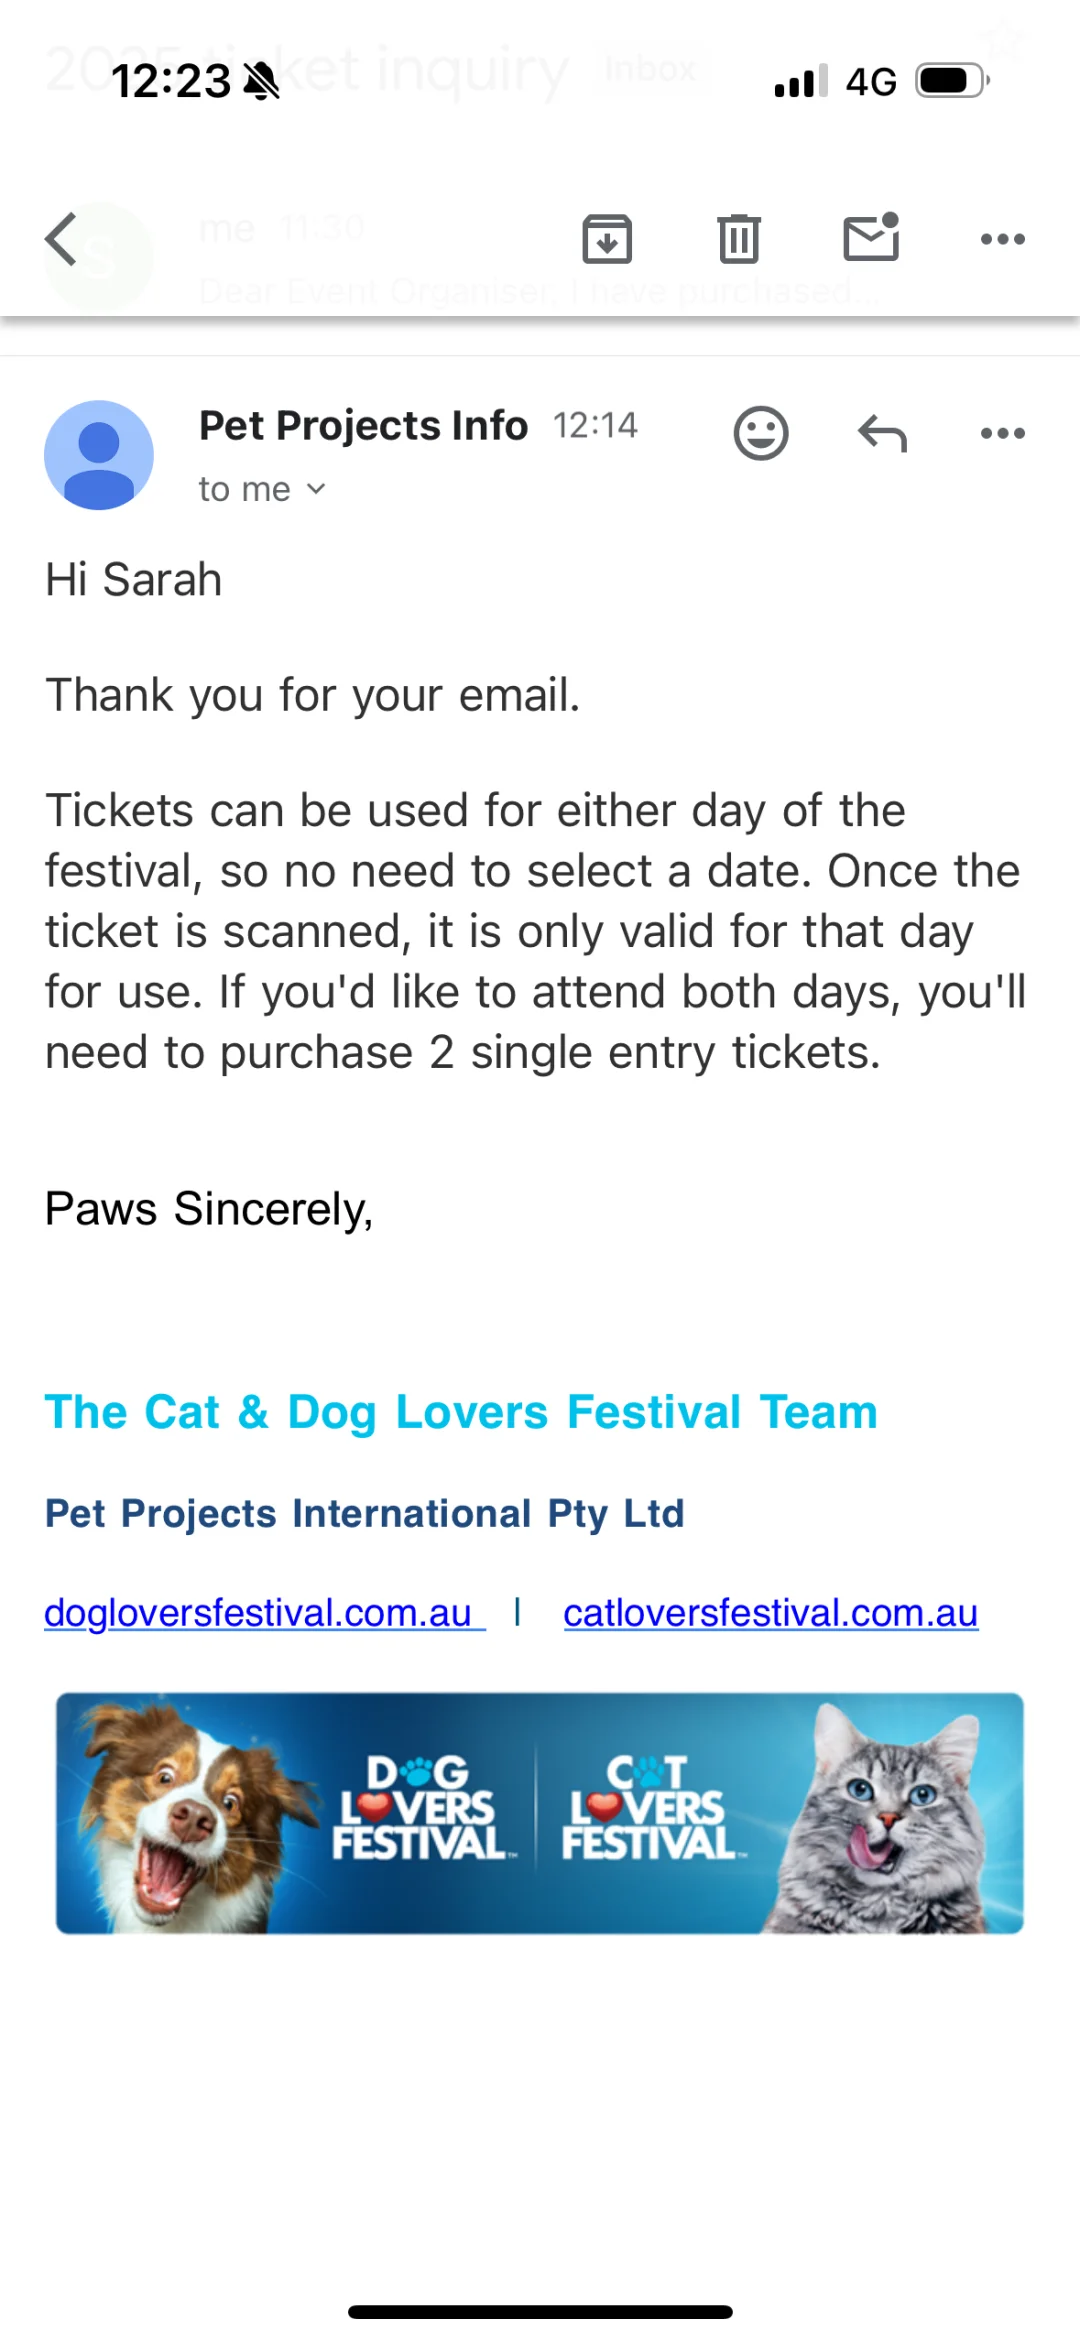1080x2341 pixels.
Task: Tap the home indicator bar at bottom
Action: (540, 2312)
